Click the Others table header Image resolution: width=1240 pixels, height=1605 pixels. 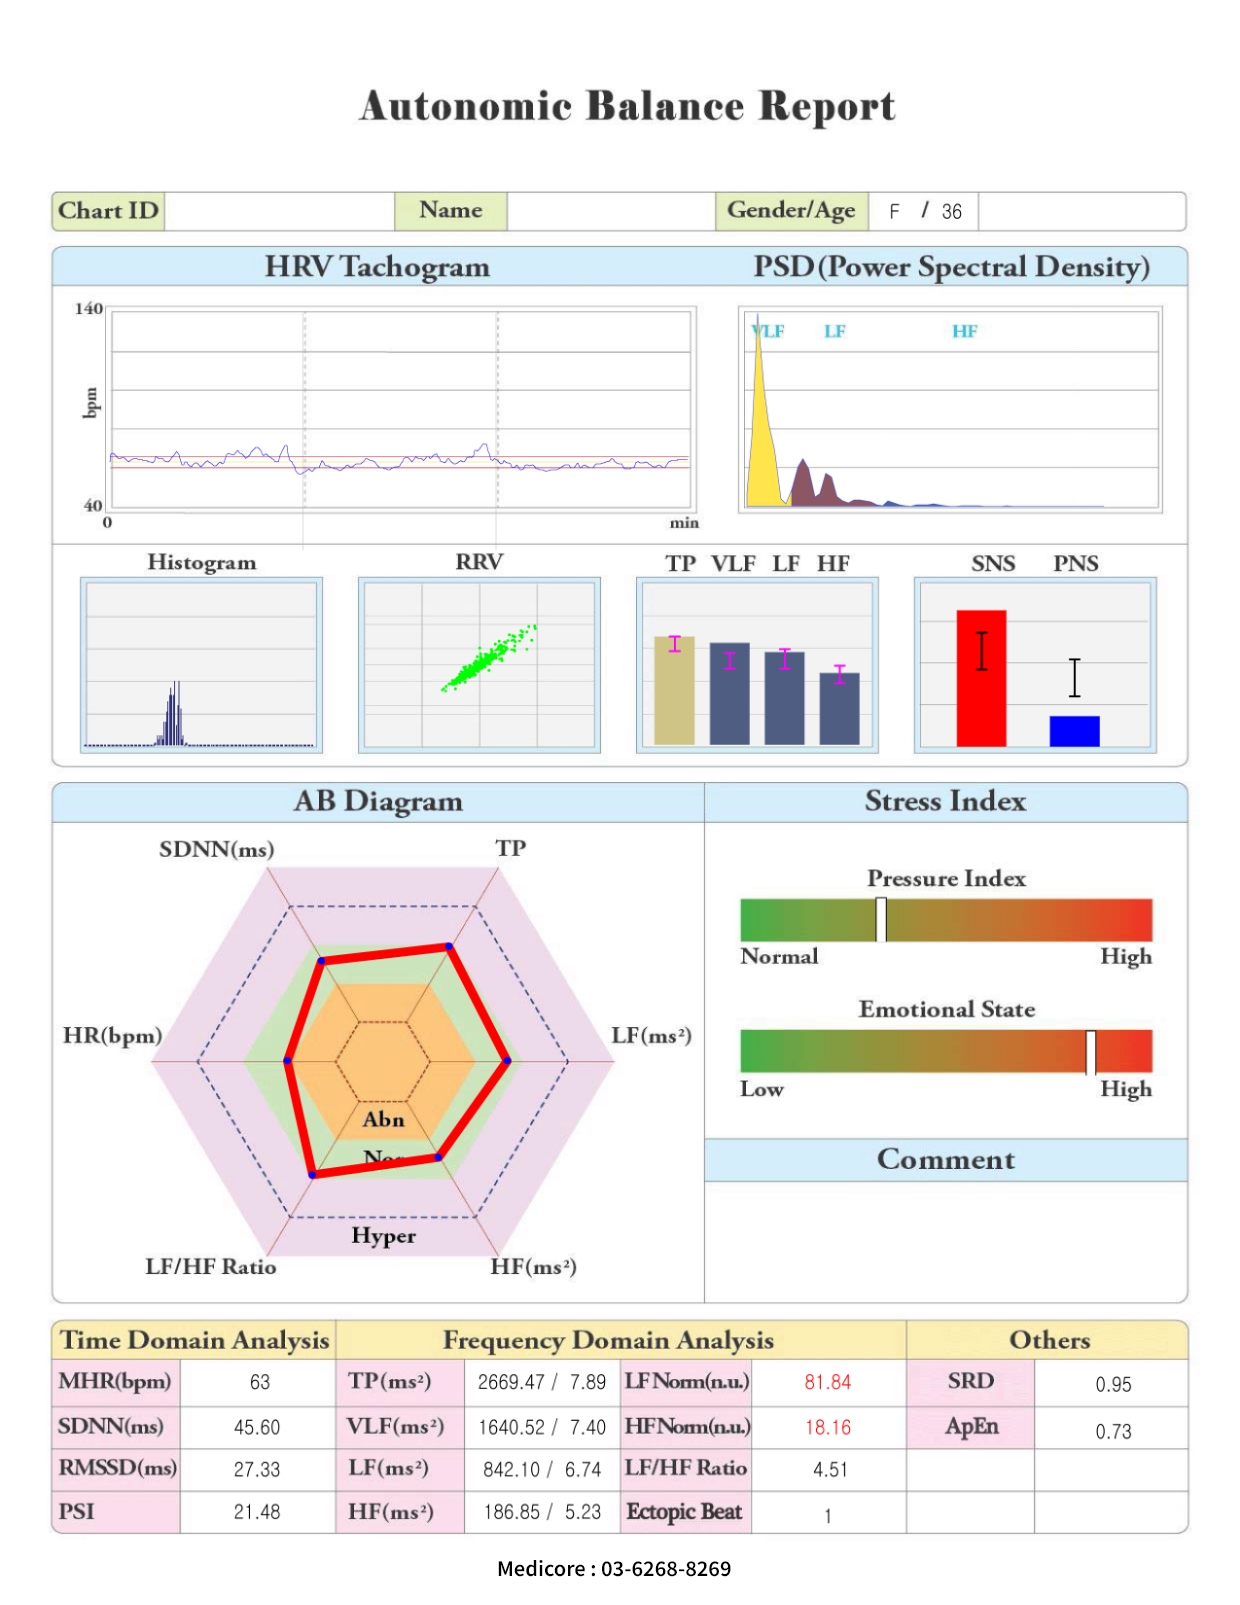point(1049,1340)
